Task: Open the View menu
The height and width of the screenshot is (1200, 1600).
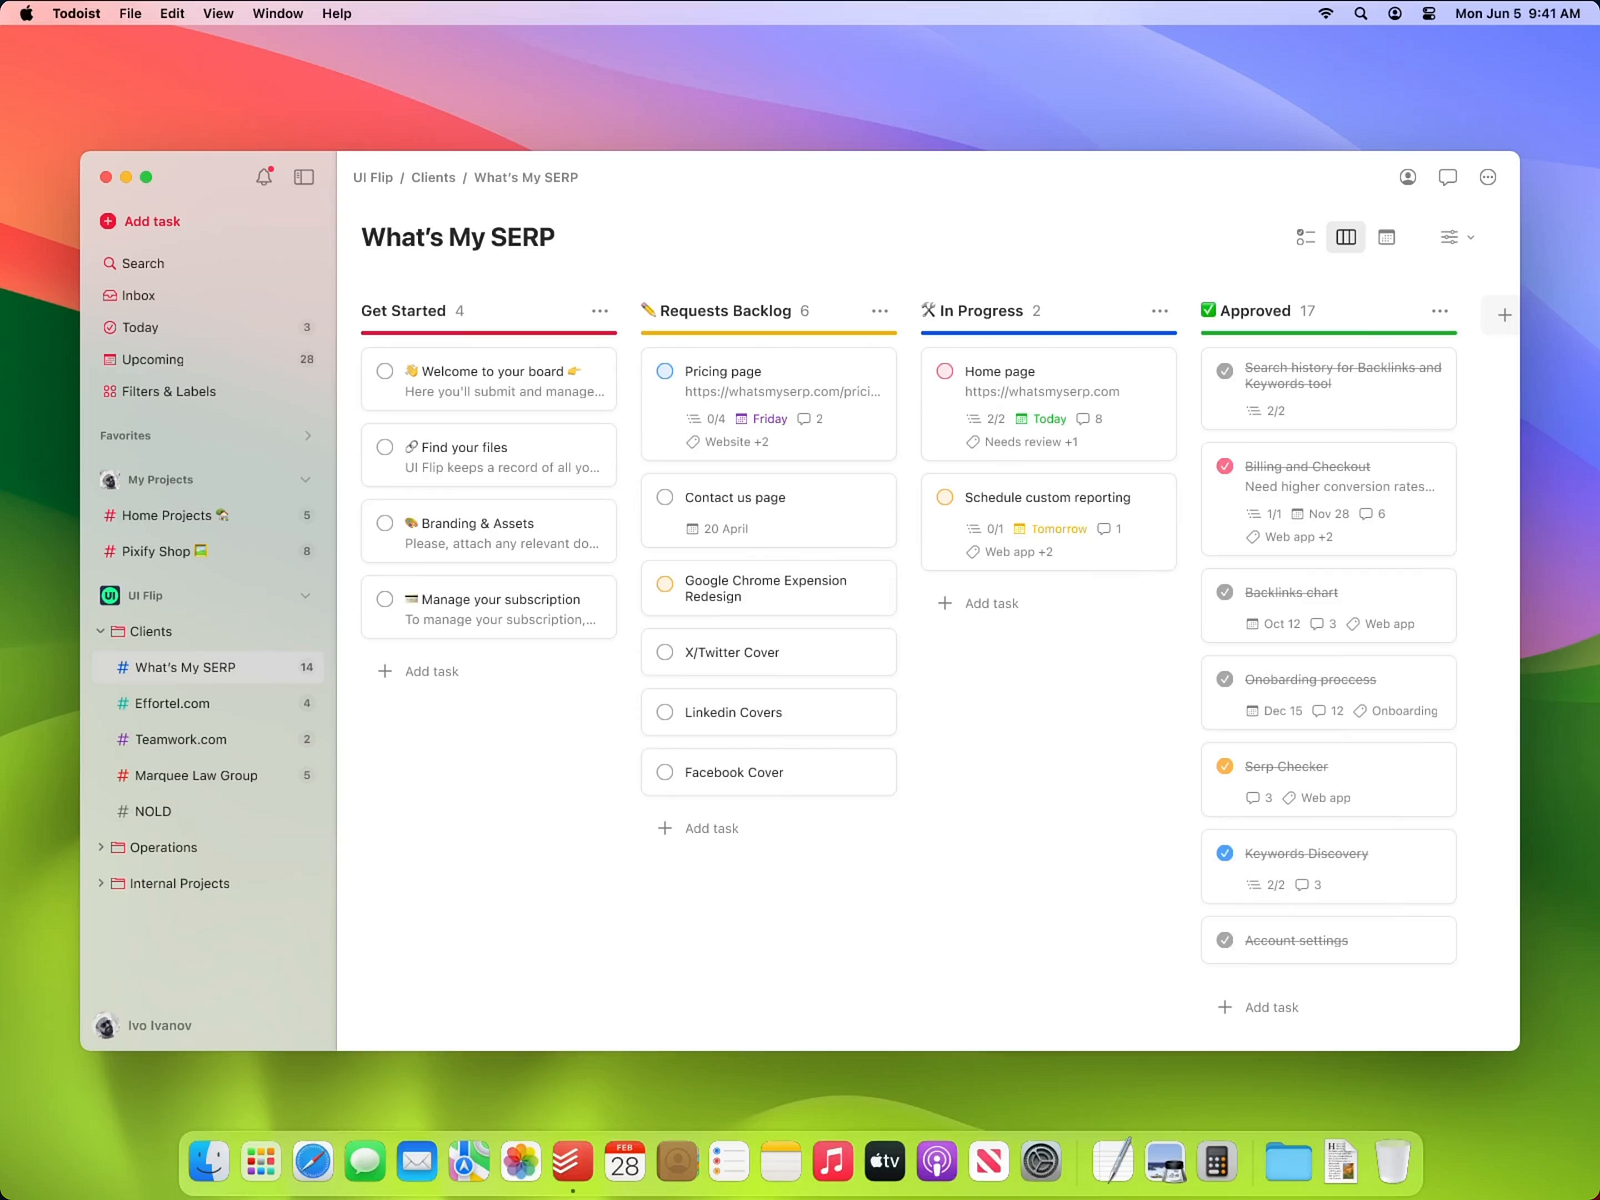Action: pyautogui.click(x=218, y=13)
